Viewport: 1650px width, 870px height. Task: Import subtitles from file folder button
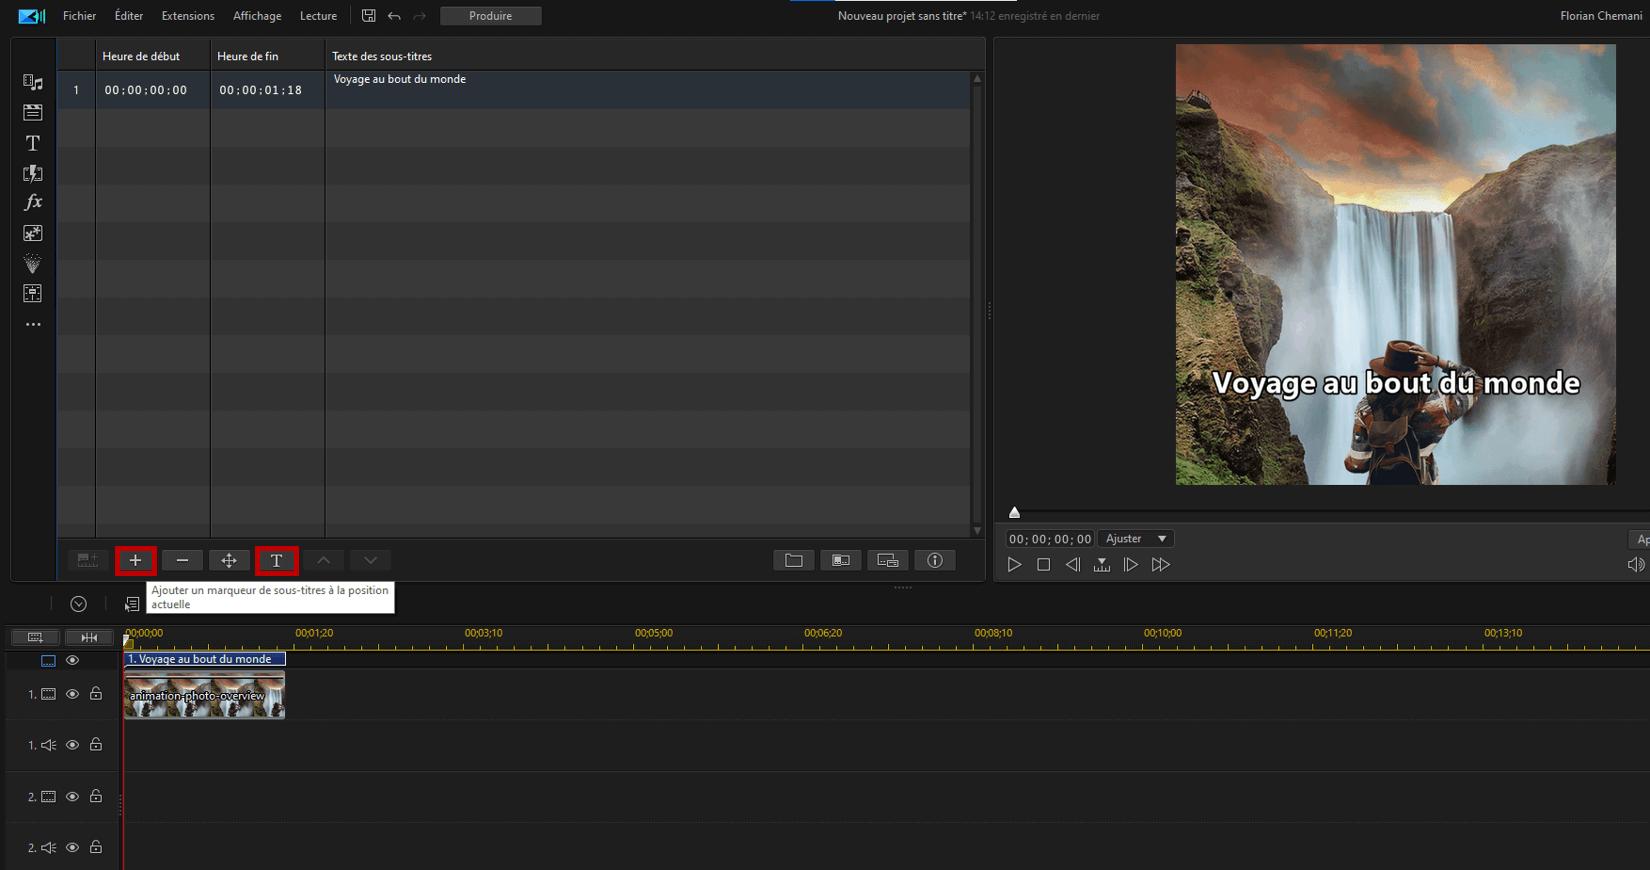click(794, 560)
